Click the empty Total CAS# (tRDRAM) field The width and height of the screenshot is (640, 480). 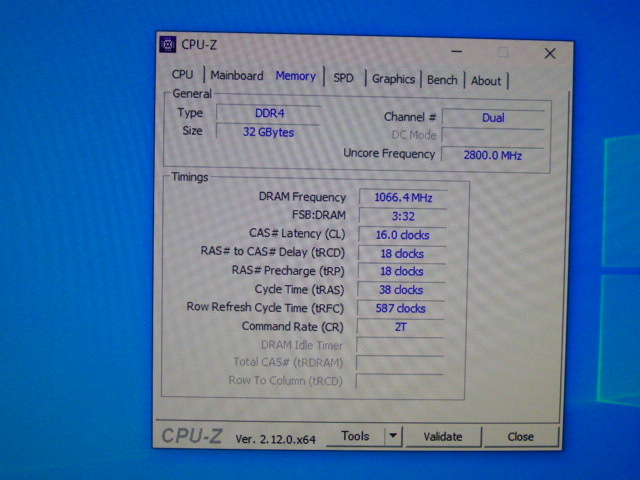click(399, 363)
